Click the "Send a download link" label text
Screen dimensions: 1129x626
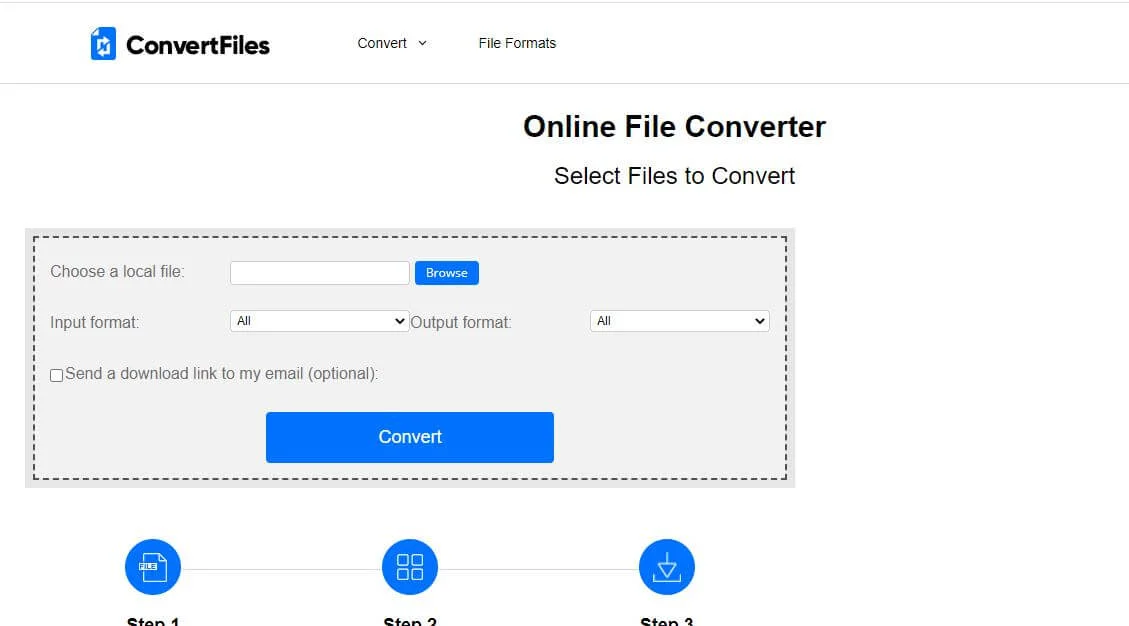click(221, 374)
